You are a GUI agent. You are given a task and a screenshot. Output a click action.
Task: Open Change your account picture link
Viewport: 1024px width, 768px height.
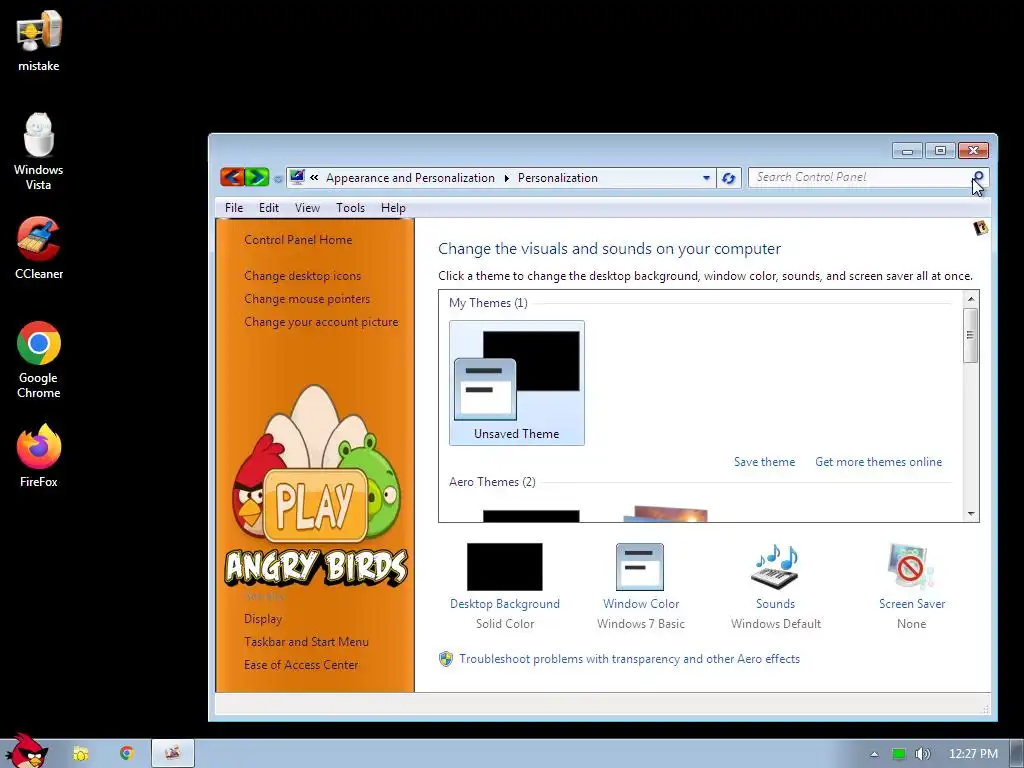click(321, 322)
